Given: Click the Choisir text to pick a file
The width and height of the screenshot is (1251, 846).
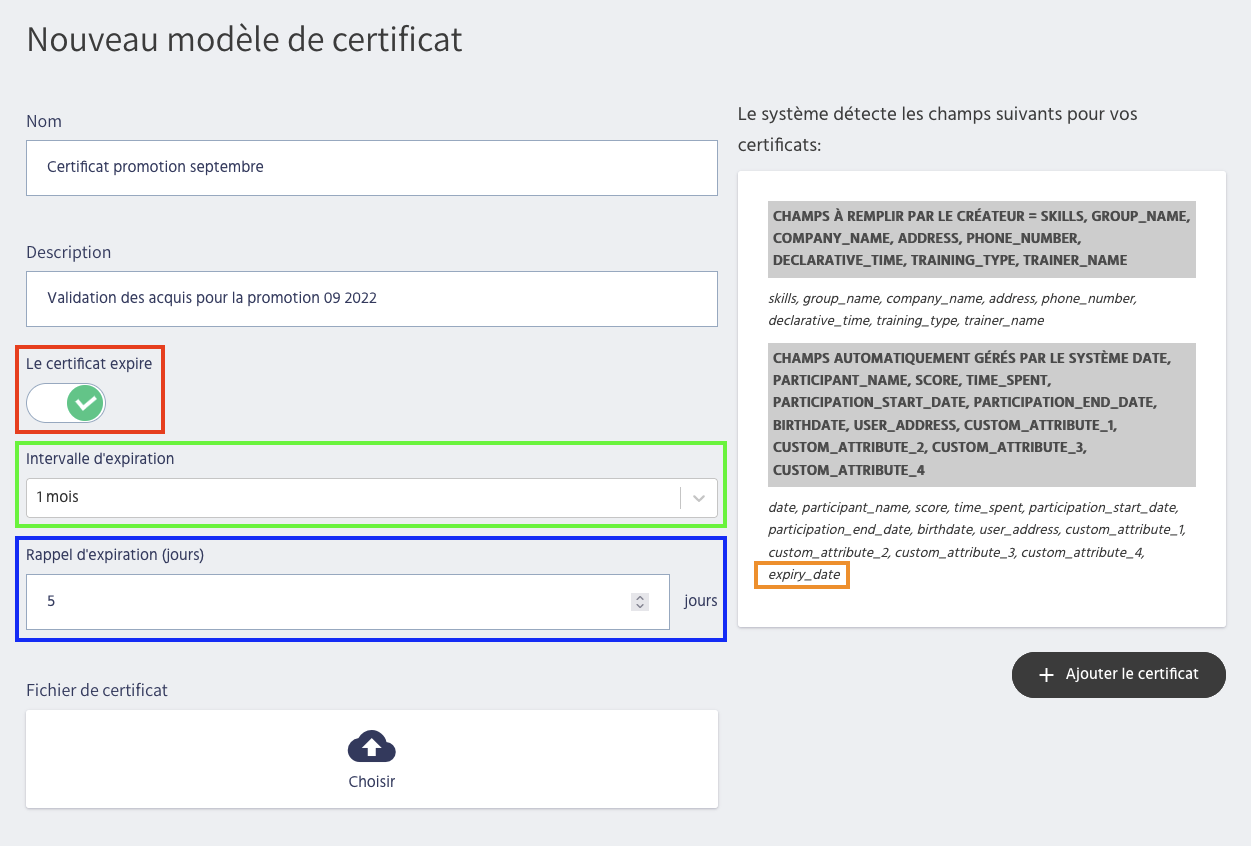Looking at the screenshot, I should pos(371,782).
